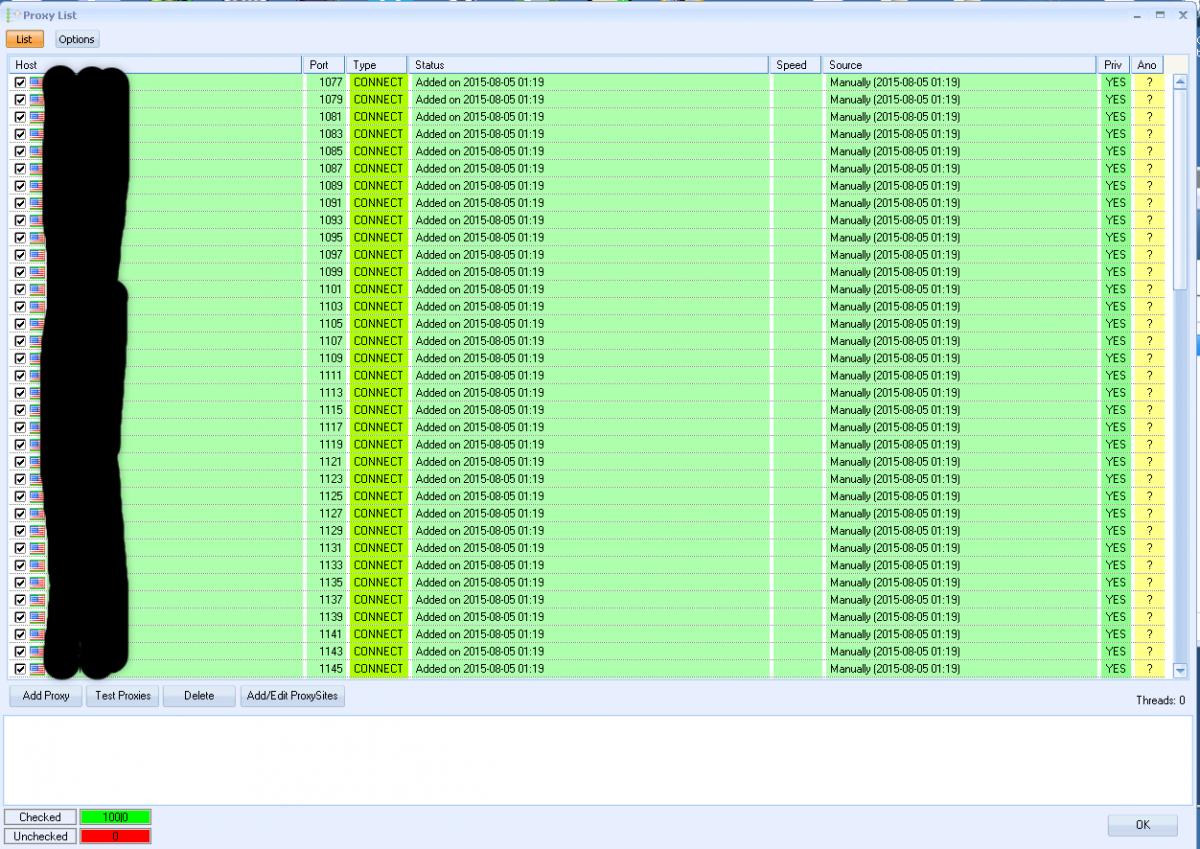Click the Proxy List window title icon
The height and width of the screenshot is (849, 1200).
pos(13,15)
